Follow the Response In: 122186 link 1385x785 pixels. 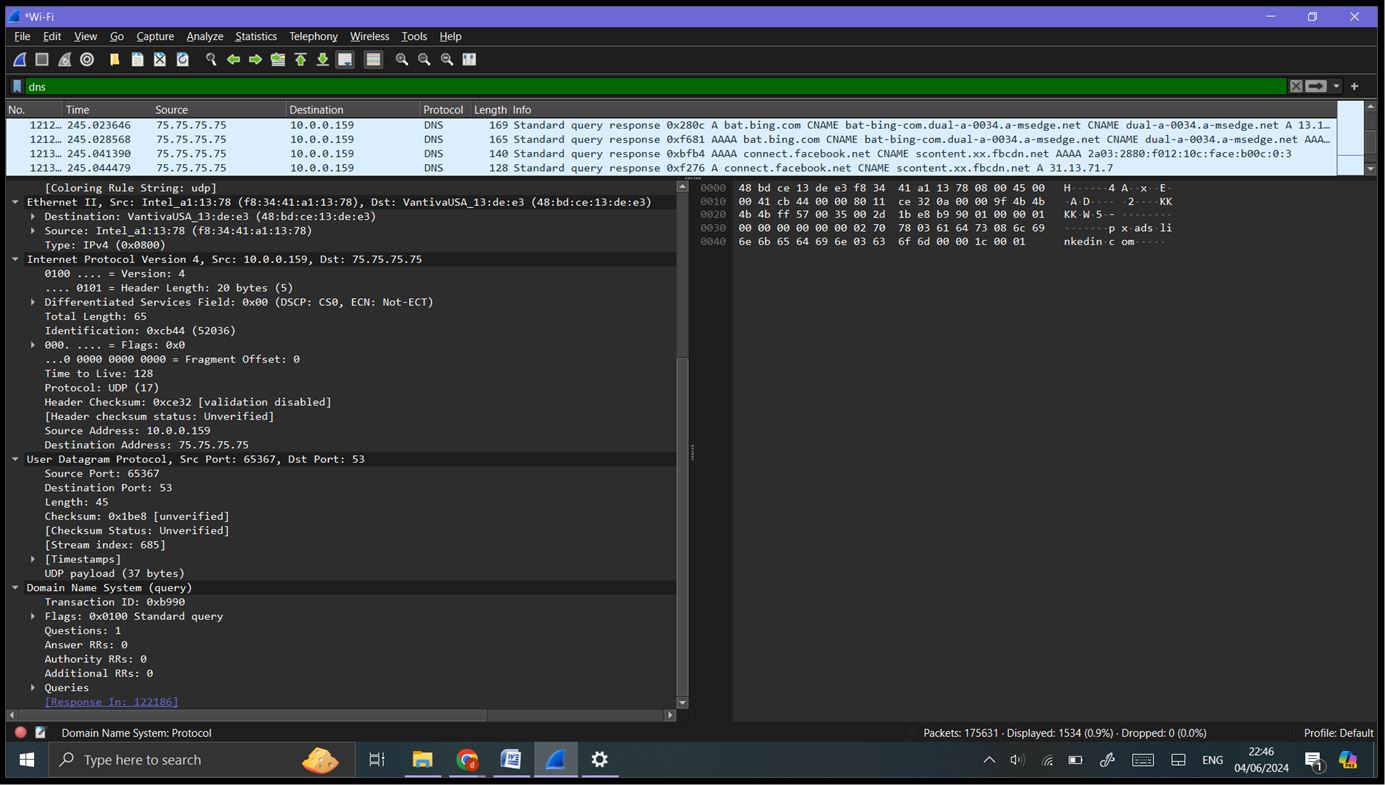110,701
